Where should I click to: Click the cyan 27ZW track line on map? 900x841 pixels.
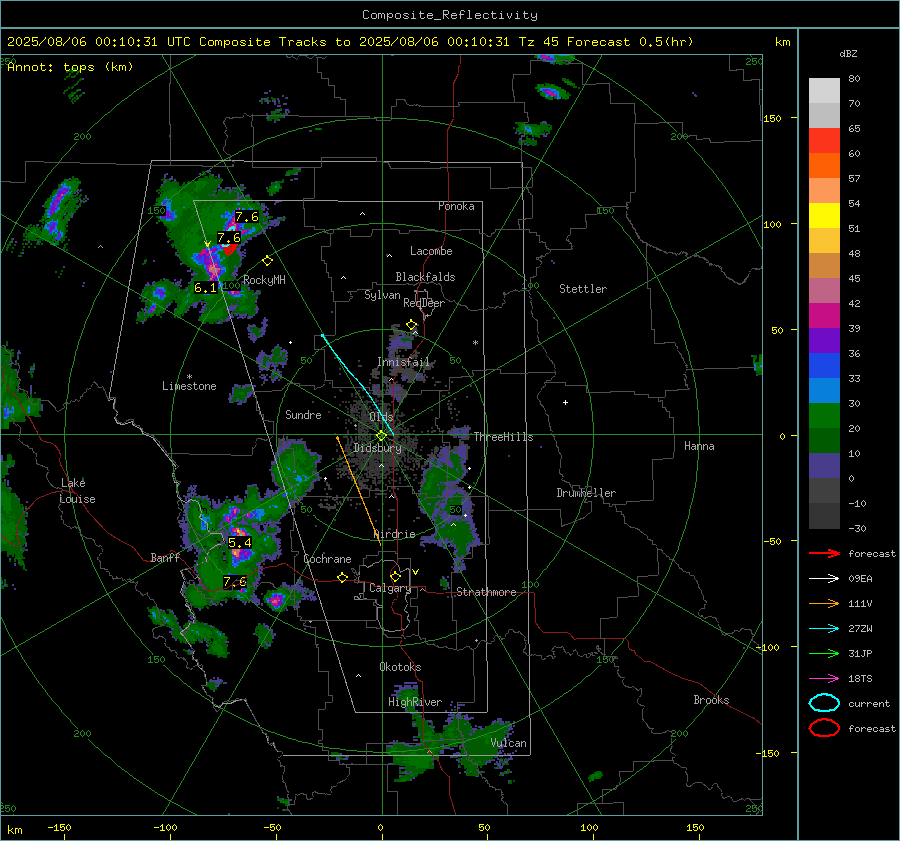[x=358, y=383]
